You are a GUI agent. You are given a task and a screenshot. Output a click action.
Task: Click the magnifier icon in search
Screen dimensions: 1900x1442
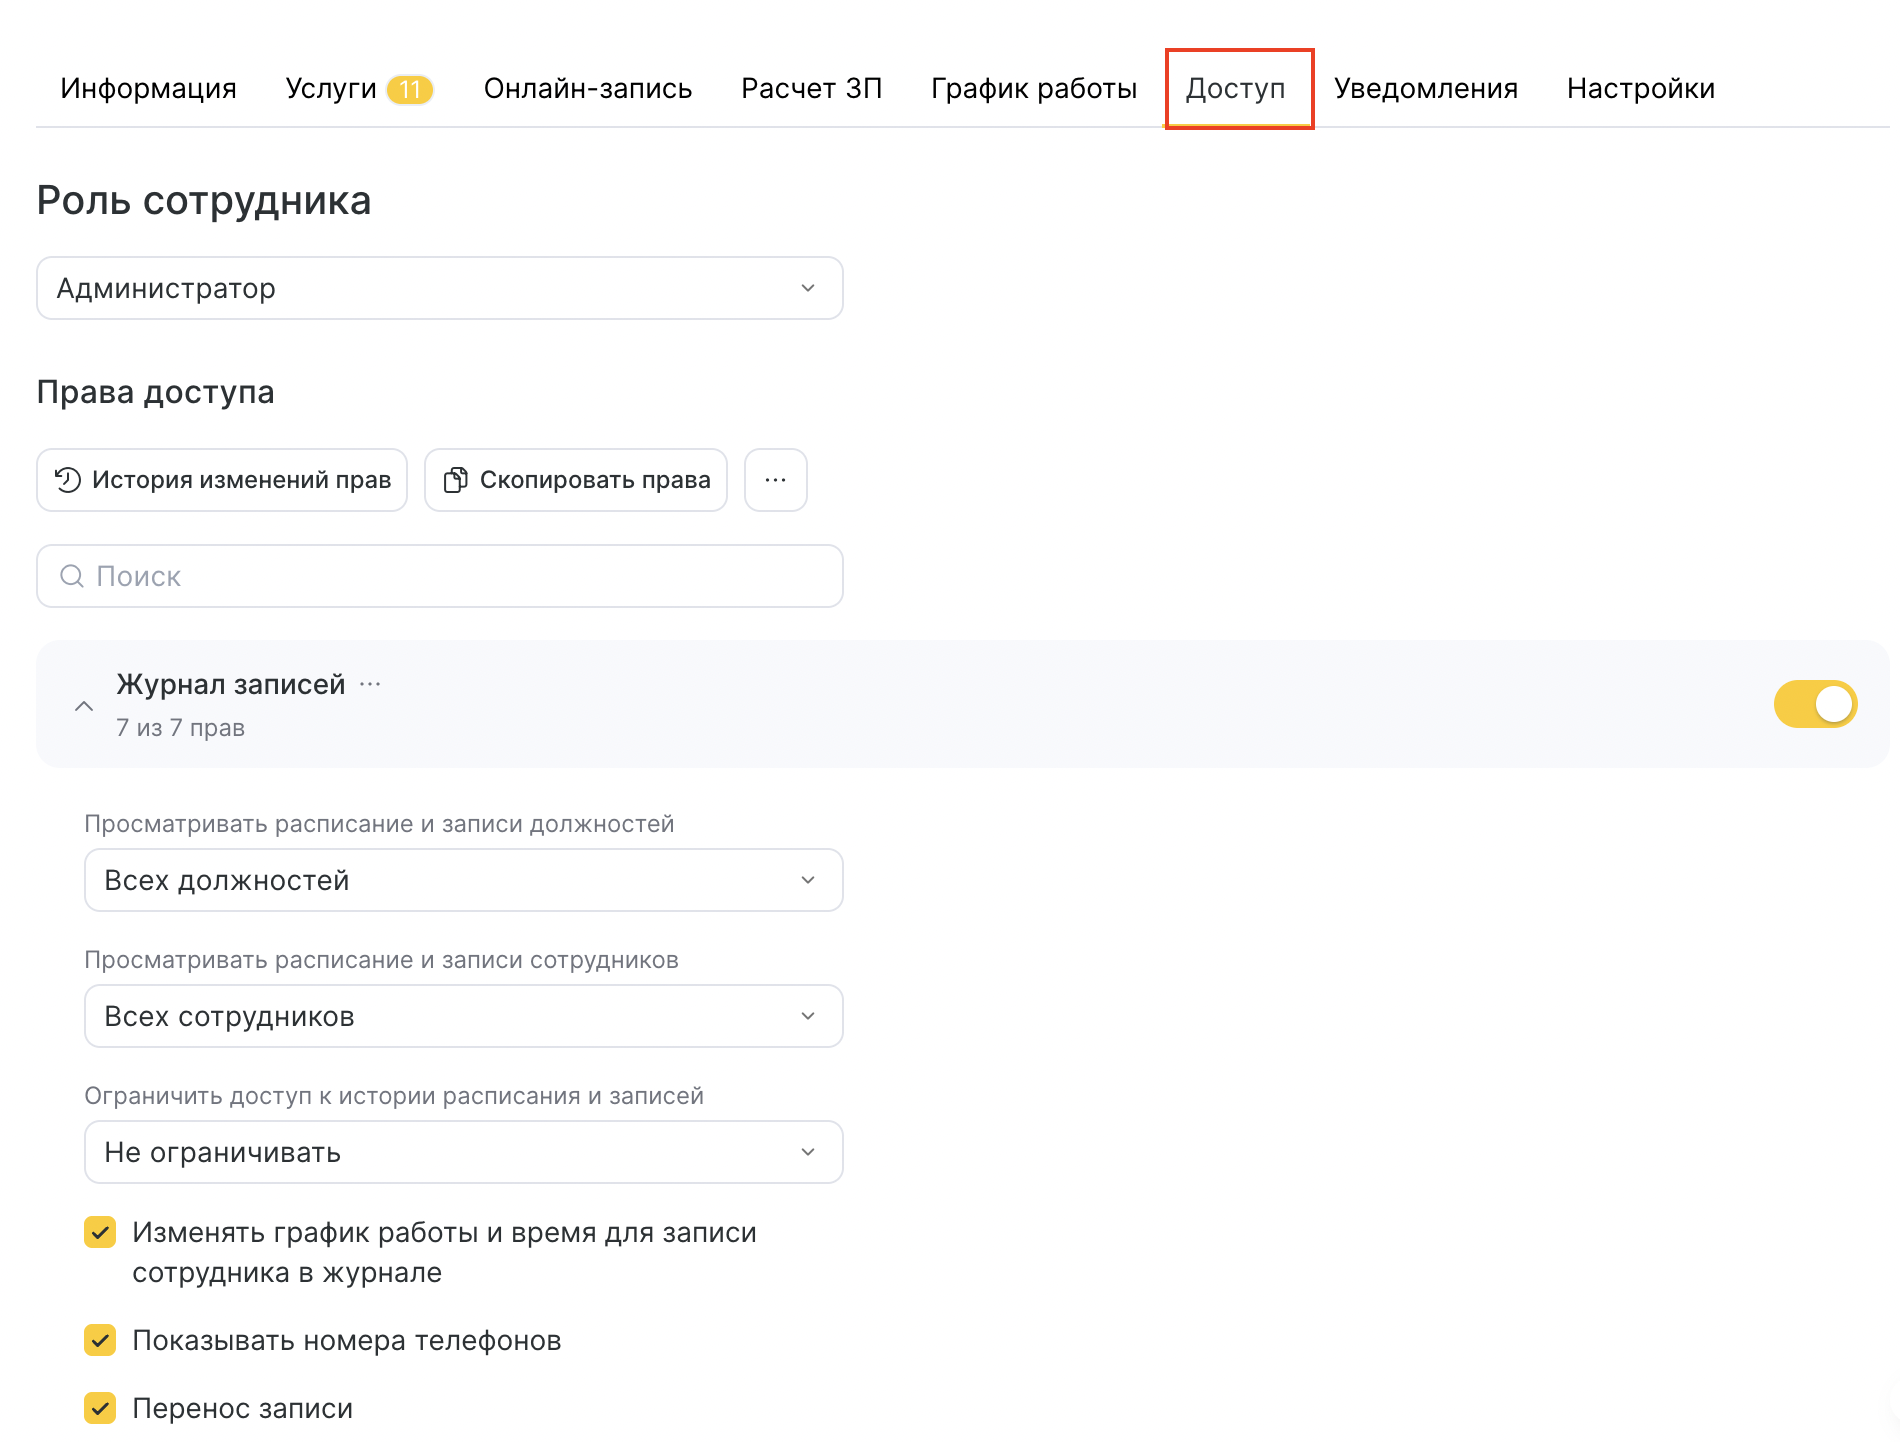point(72,576)
